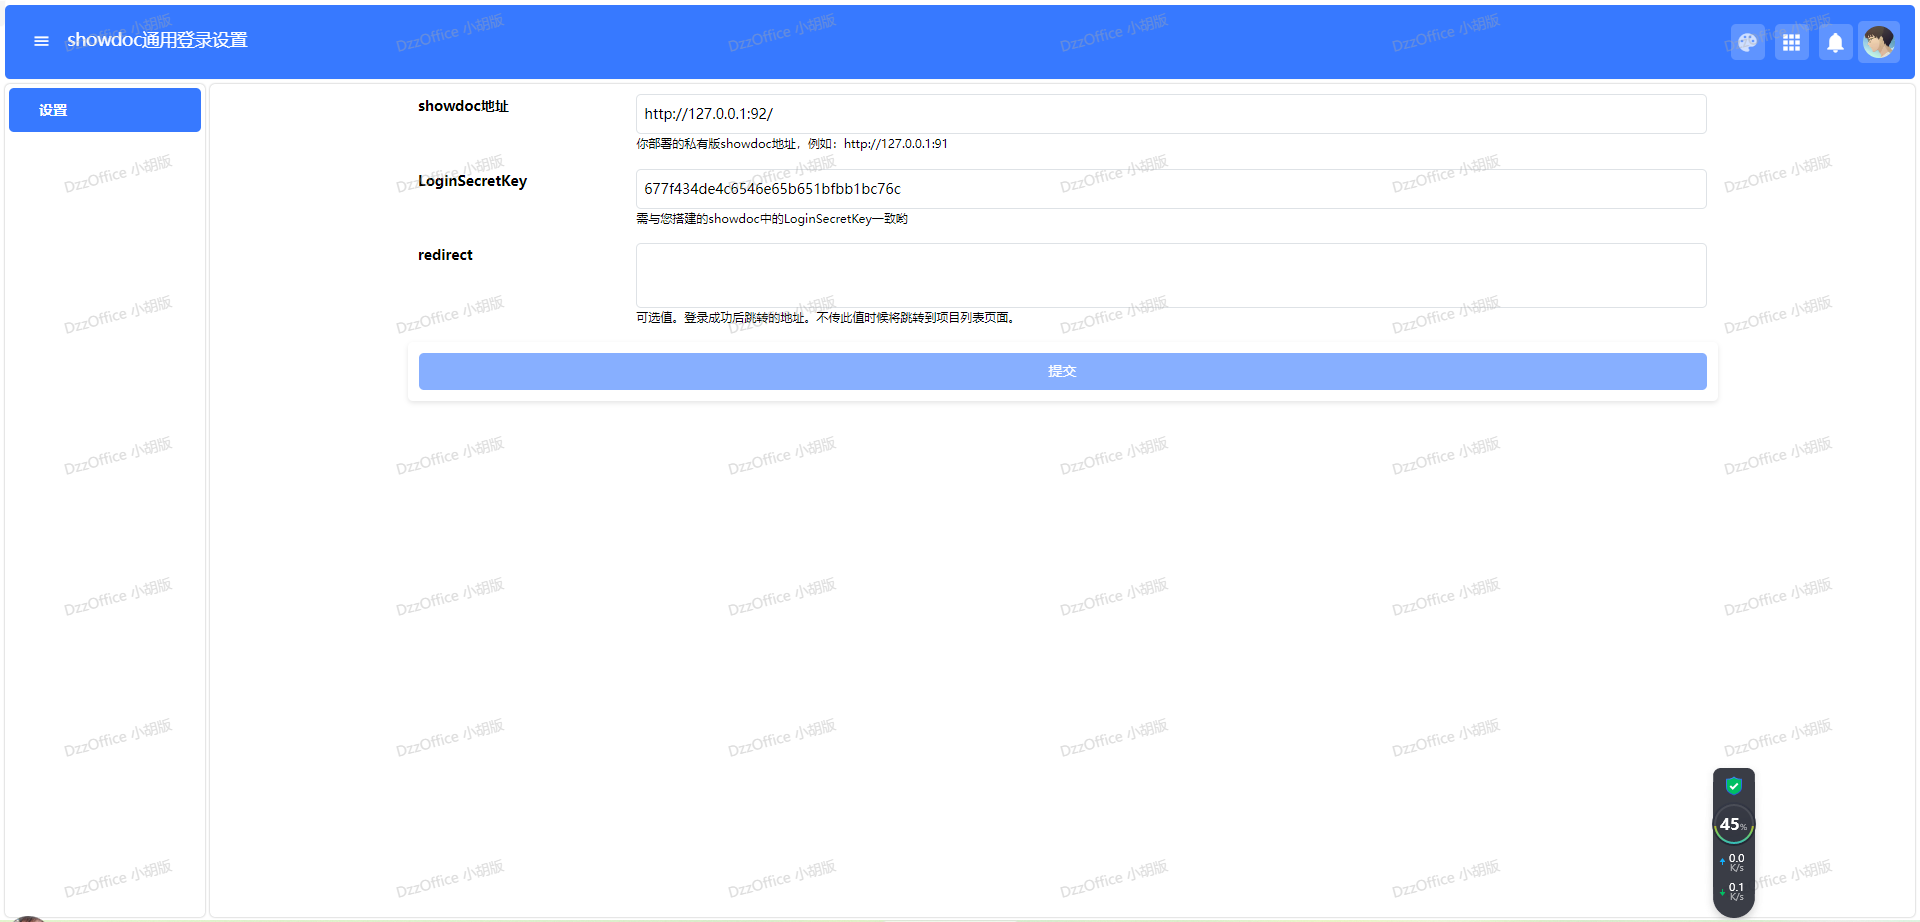Click the showdoc通用登录设置 title
Image resolution: width=1920 pixels, height=922 pixels.
point(157,40)
